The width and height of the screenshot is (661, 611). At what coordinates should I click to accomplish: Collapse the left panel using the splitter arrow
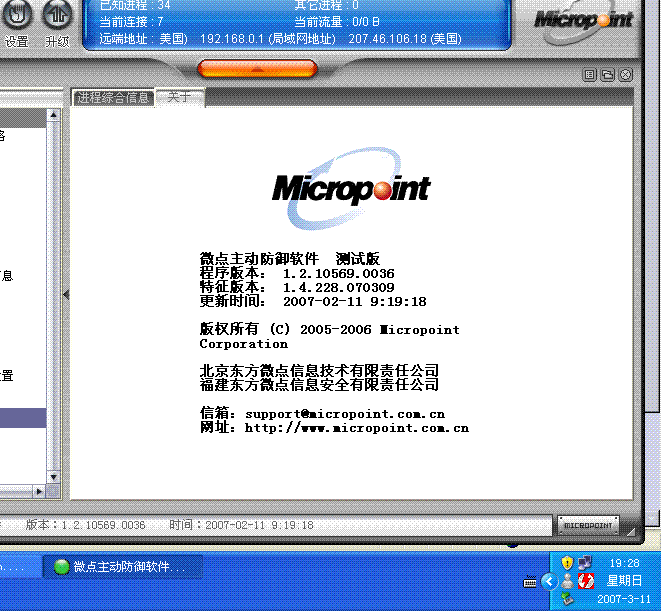pos(66,294)
